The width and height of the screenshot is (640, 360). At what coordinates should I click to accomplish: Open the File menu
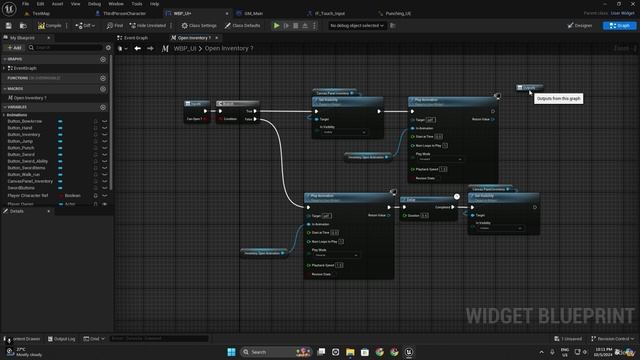click(x=25, y=4)
